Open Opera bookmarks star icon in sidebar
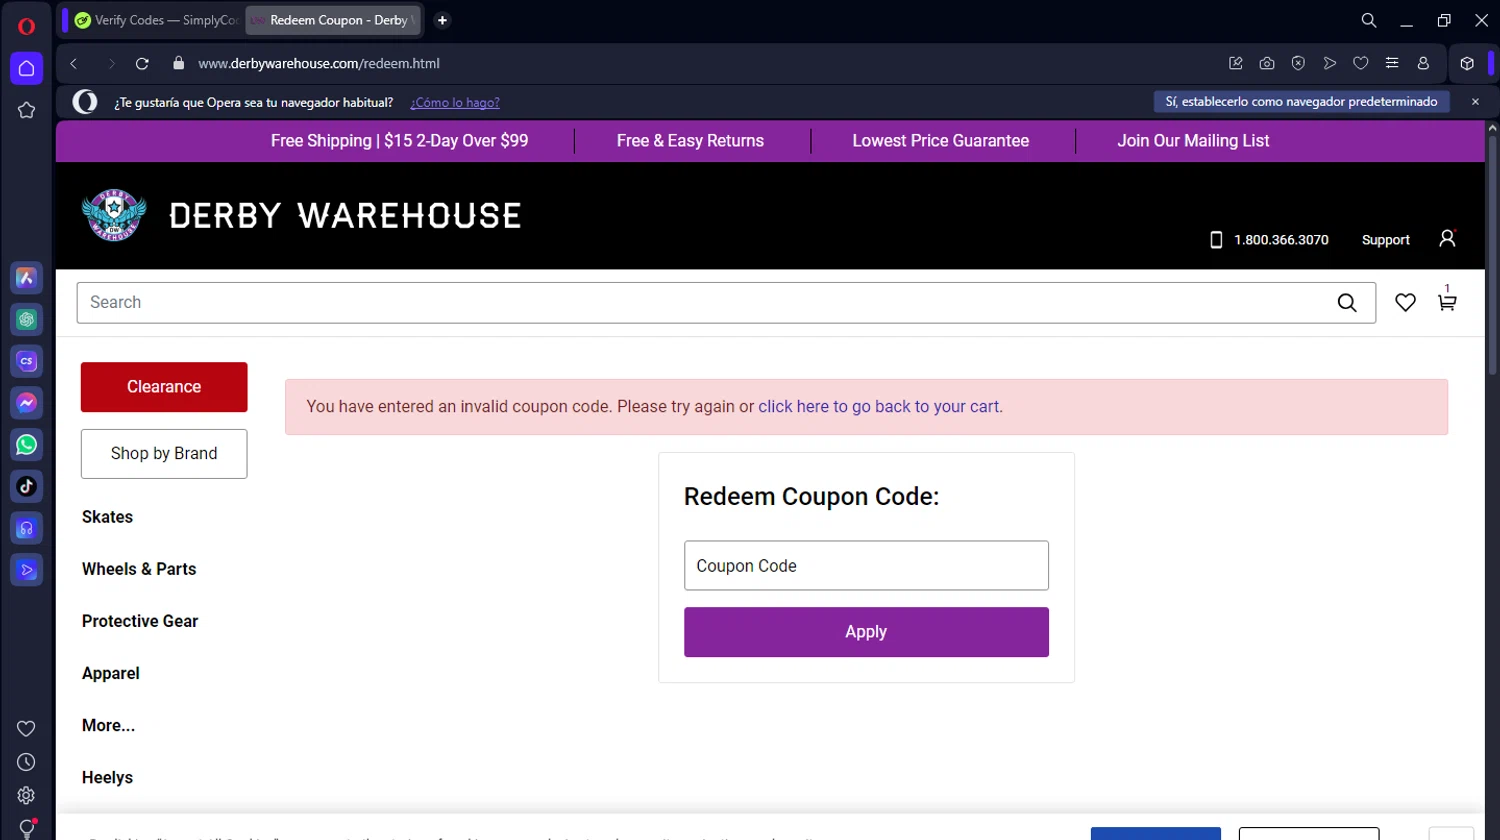 [x=27, y=110]
